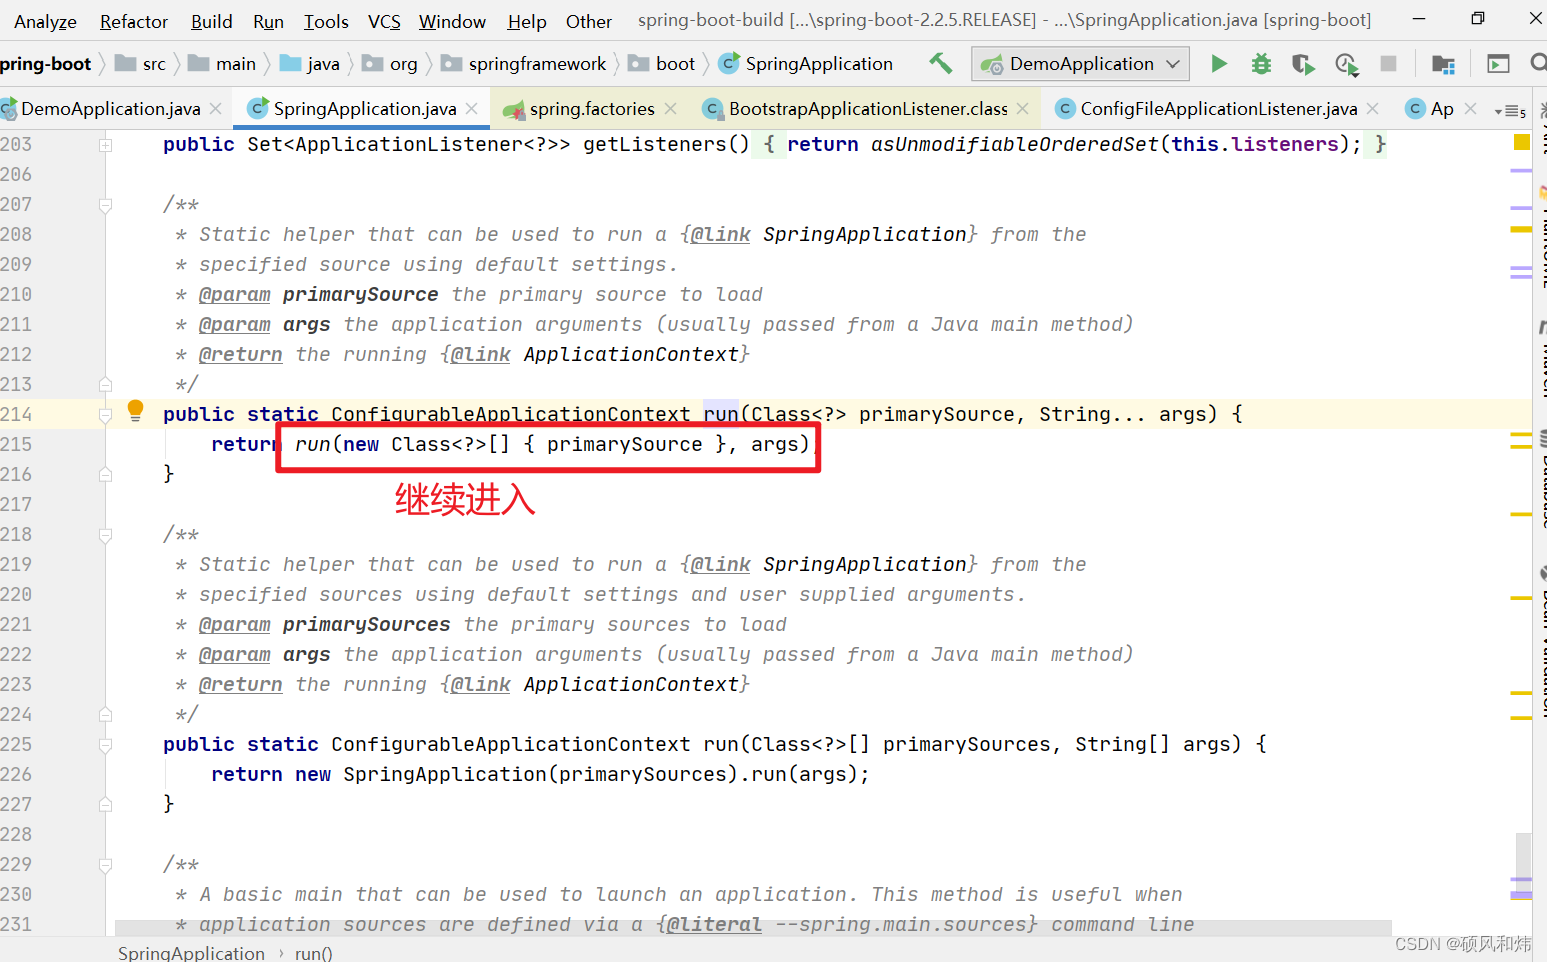
Task: Click the springframework breadcrumb package
Action: tap(524, 64)
